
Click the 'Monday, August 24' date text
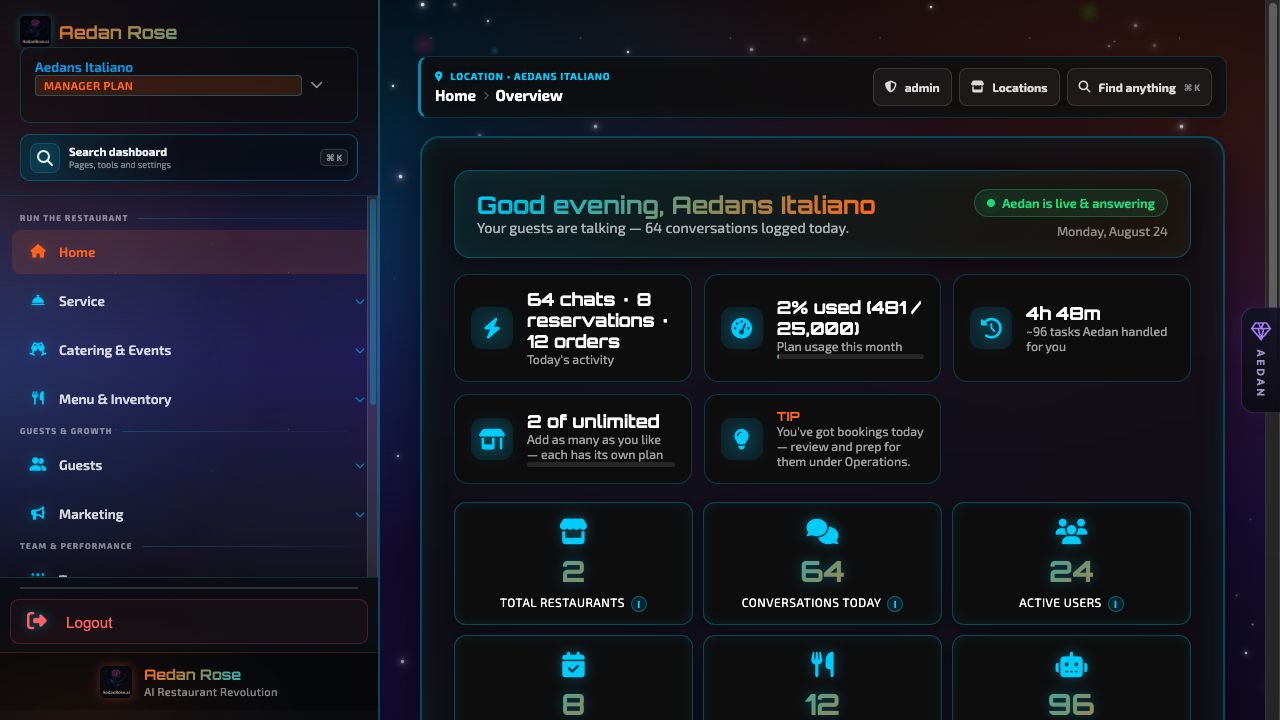coord(1112,232)
